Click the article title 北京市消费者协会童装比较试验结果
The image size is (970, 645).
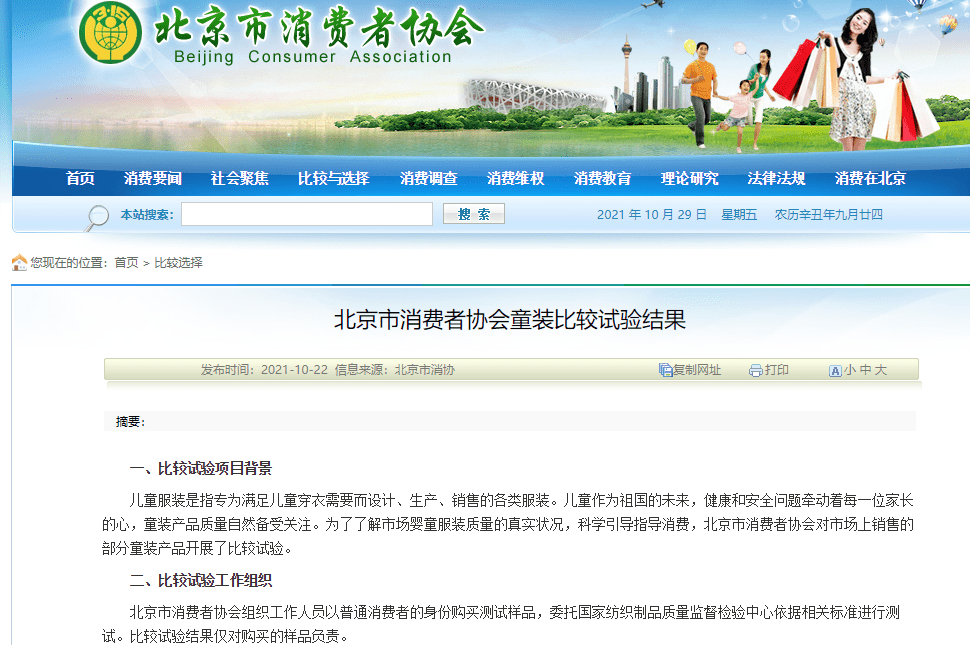(x=510, y=320)
